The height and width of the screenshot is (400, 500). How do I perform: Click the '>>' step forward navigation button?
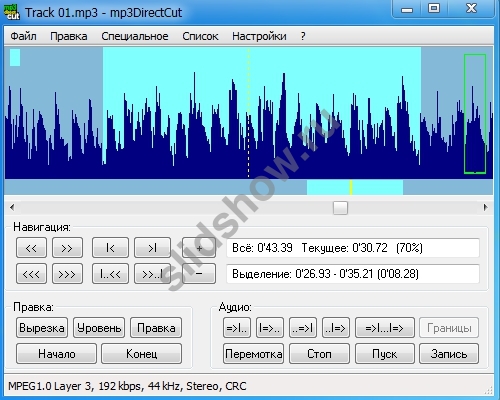click(x=67, y=248)
